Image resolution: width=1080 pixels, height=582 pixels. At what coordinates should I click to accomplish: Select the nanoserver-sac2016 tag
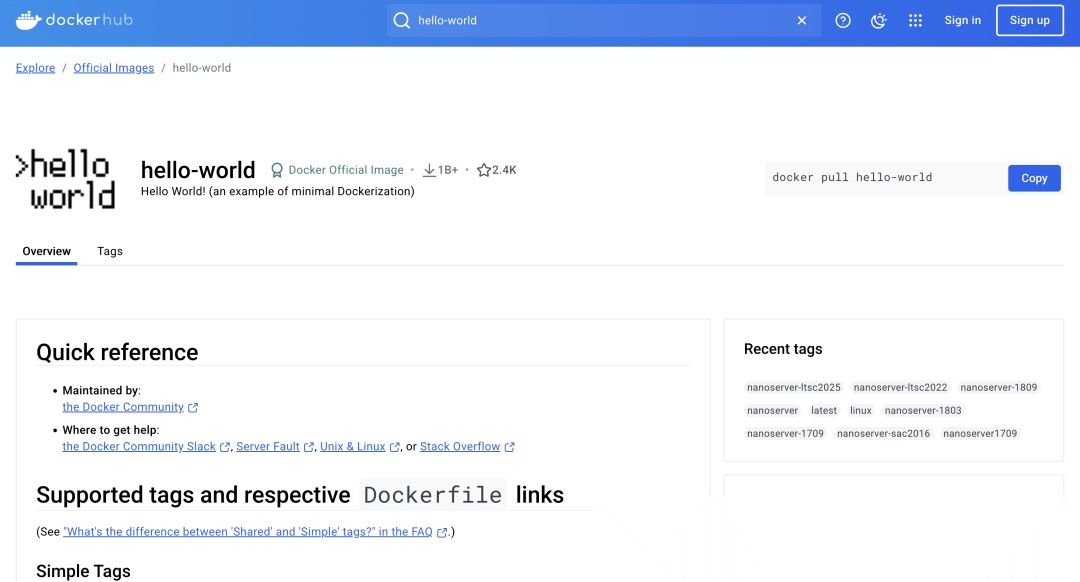(884, 434)
